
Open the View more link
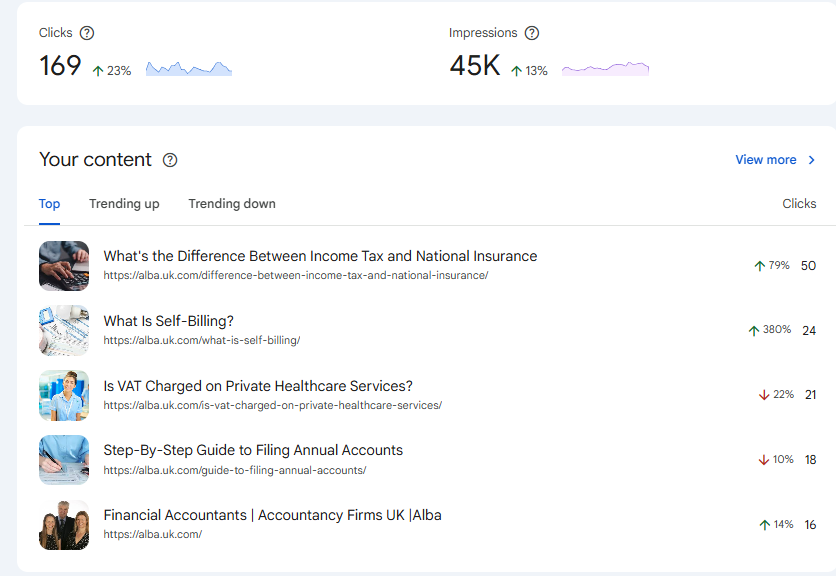pos(765,160)
